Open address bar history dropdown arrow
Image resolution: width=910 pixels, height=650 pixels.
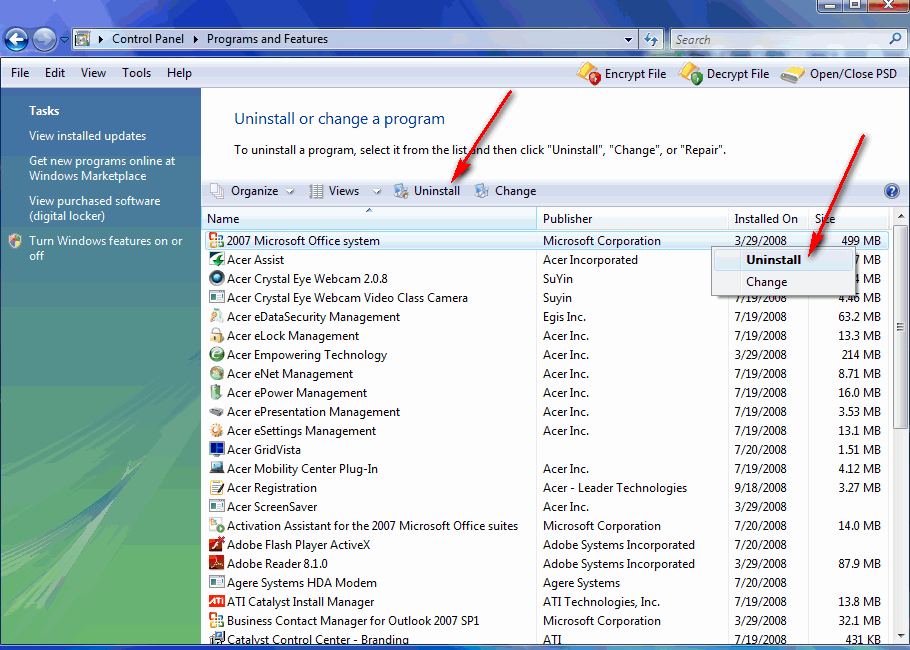click(x=628, y=39)
